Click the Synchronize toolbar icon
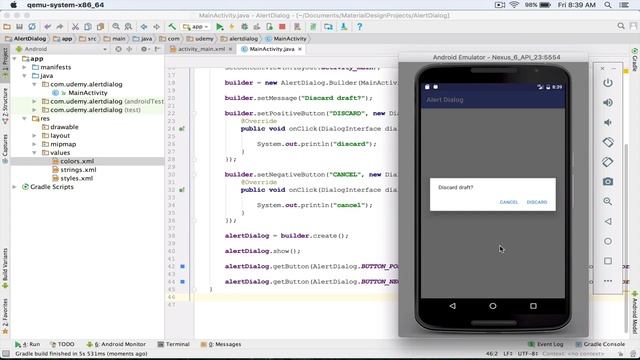 click(32, 27)
